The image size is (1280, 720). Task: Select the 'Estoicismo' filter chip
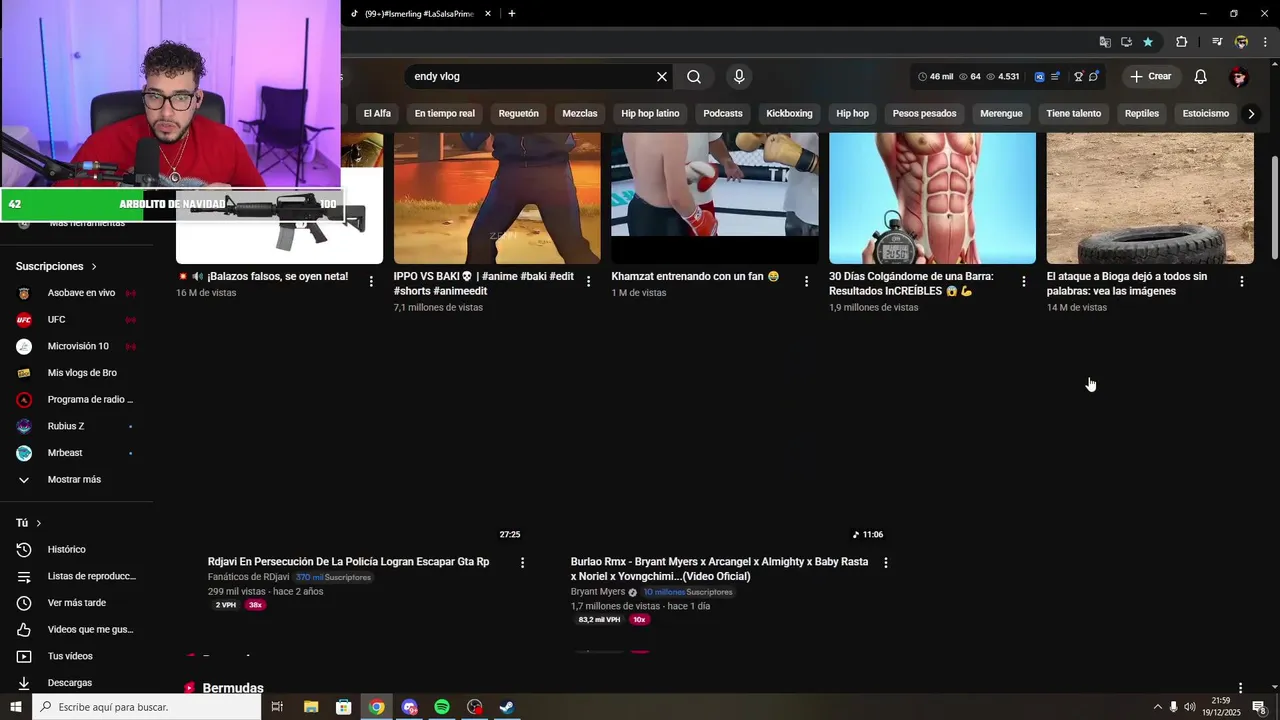click(x=1206, y=114)
